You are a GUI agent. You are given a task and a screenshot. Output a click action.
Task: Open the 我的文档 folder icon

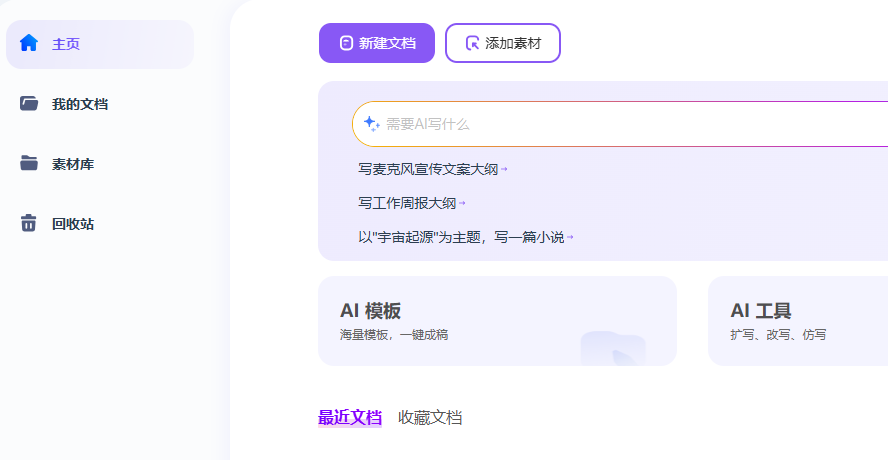tap(28, 103)
